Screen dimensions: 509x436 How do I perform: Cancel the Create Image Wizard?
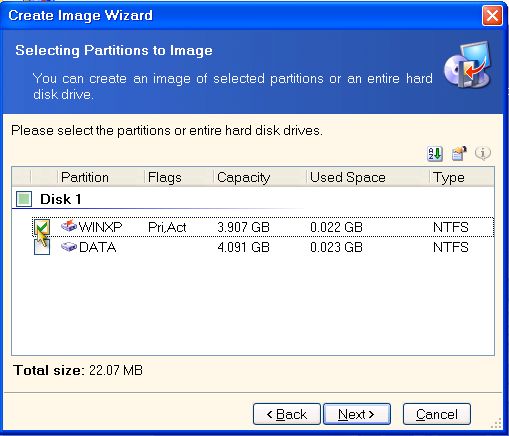437,414
